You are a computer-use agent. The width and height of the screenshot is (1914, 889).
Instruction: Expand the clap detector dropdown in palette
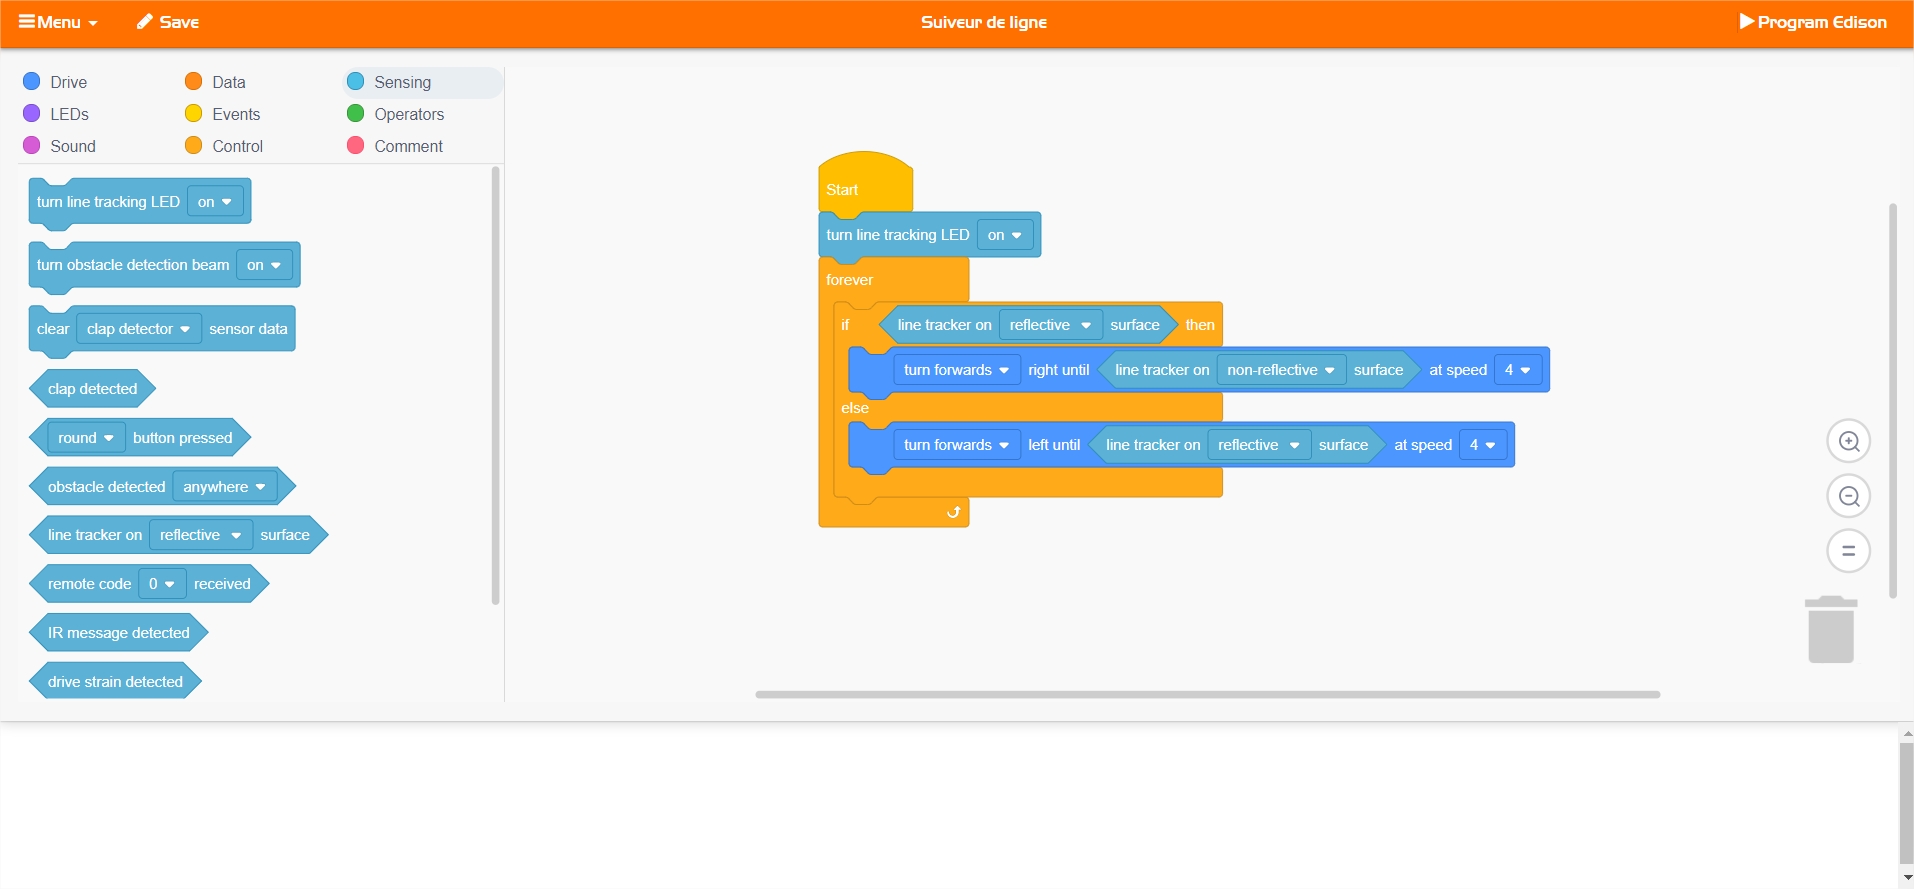138,329
